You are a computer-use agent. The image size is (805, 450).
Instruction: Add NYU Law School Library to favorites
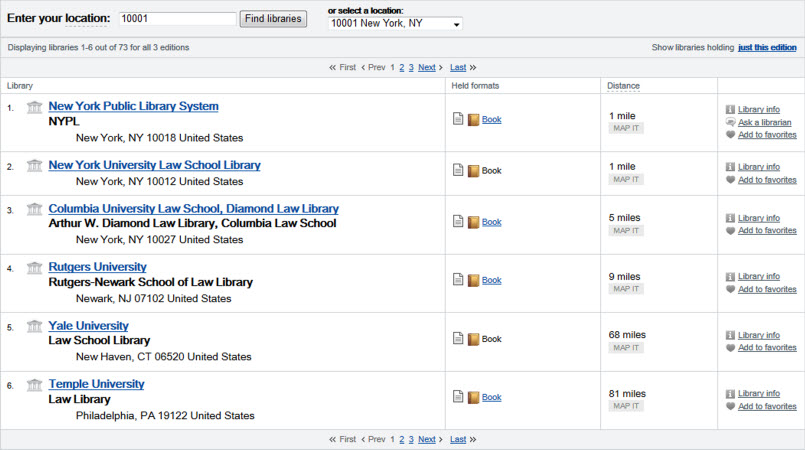767,180
